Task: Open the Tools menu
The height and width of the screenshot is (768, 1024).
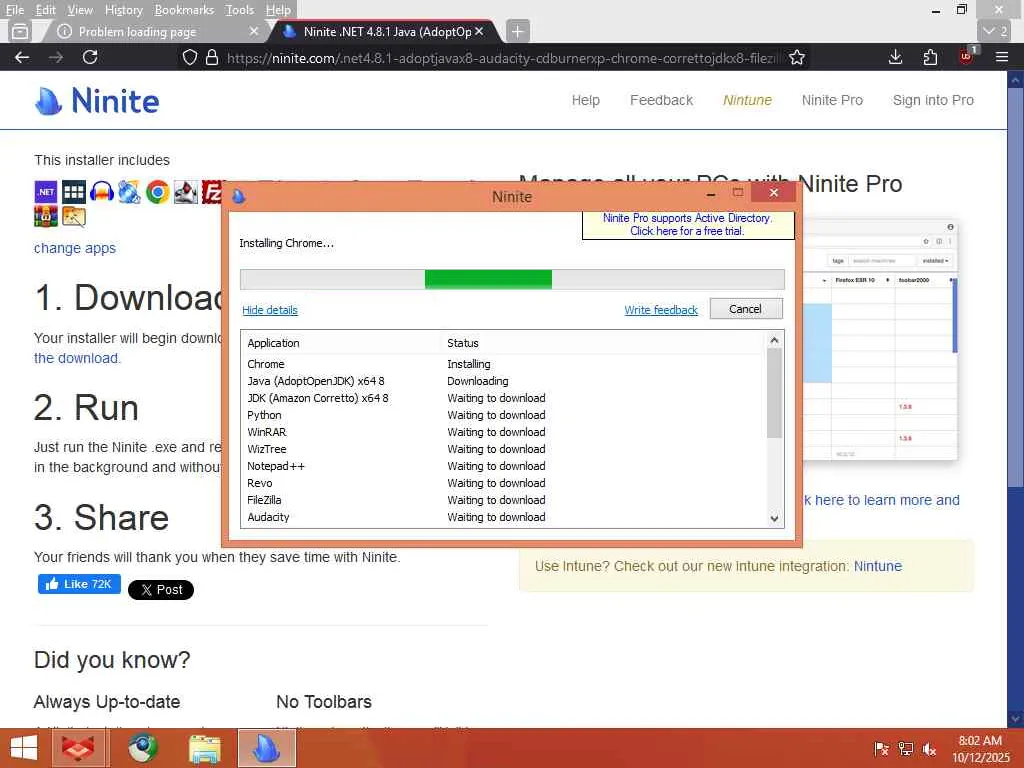Action: click(240, 10)
